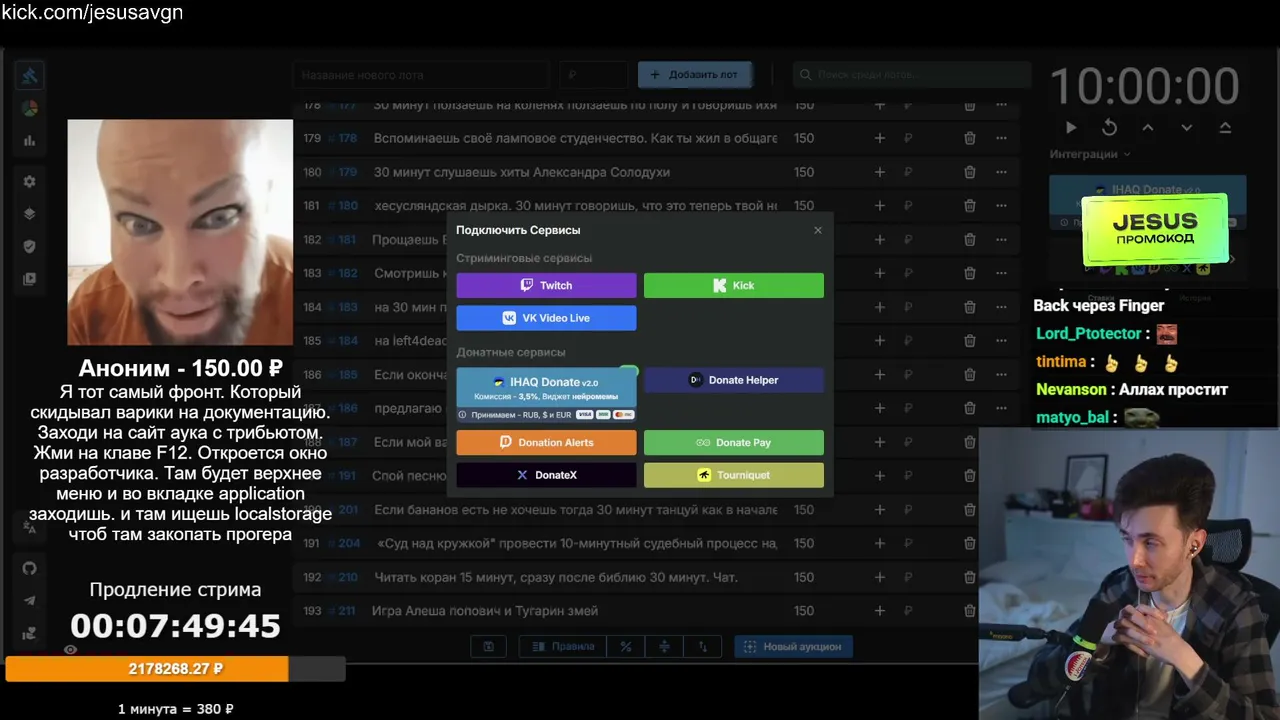The image size is (1280, 720).
Task: Connect the Kick streaming service
Action: tap(734, 285)
